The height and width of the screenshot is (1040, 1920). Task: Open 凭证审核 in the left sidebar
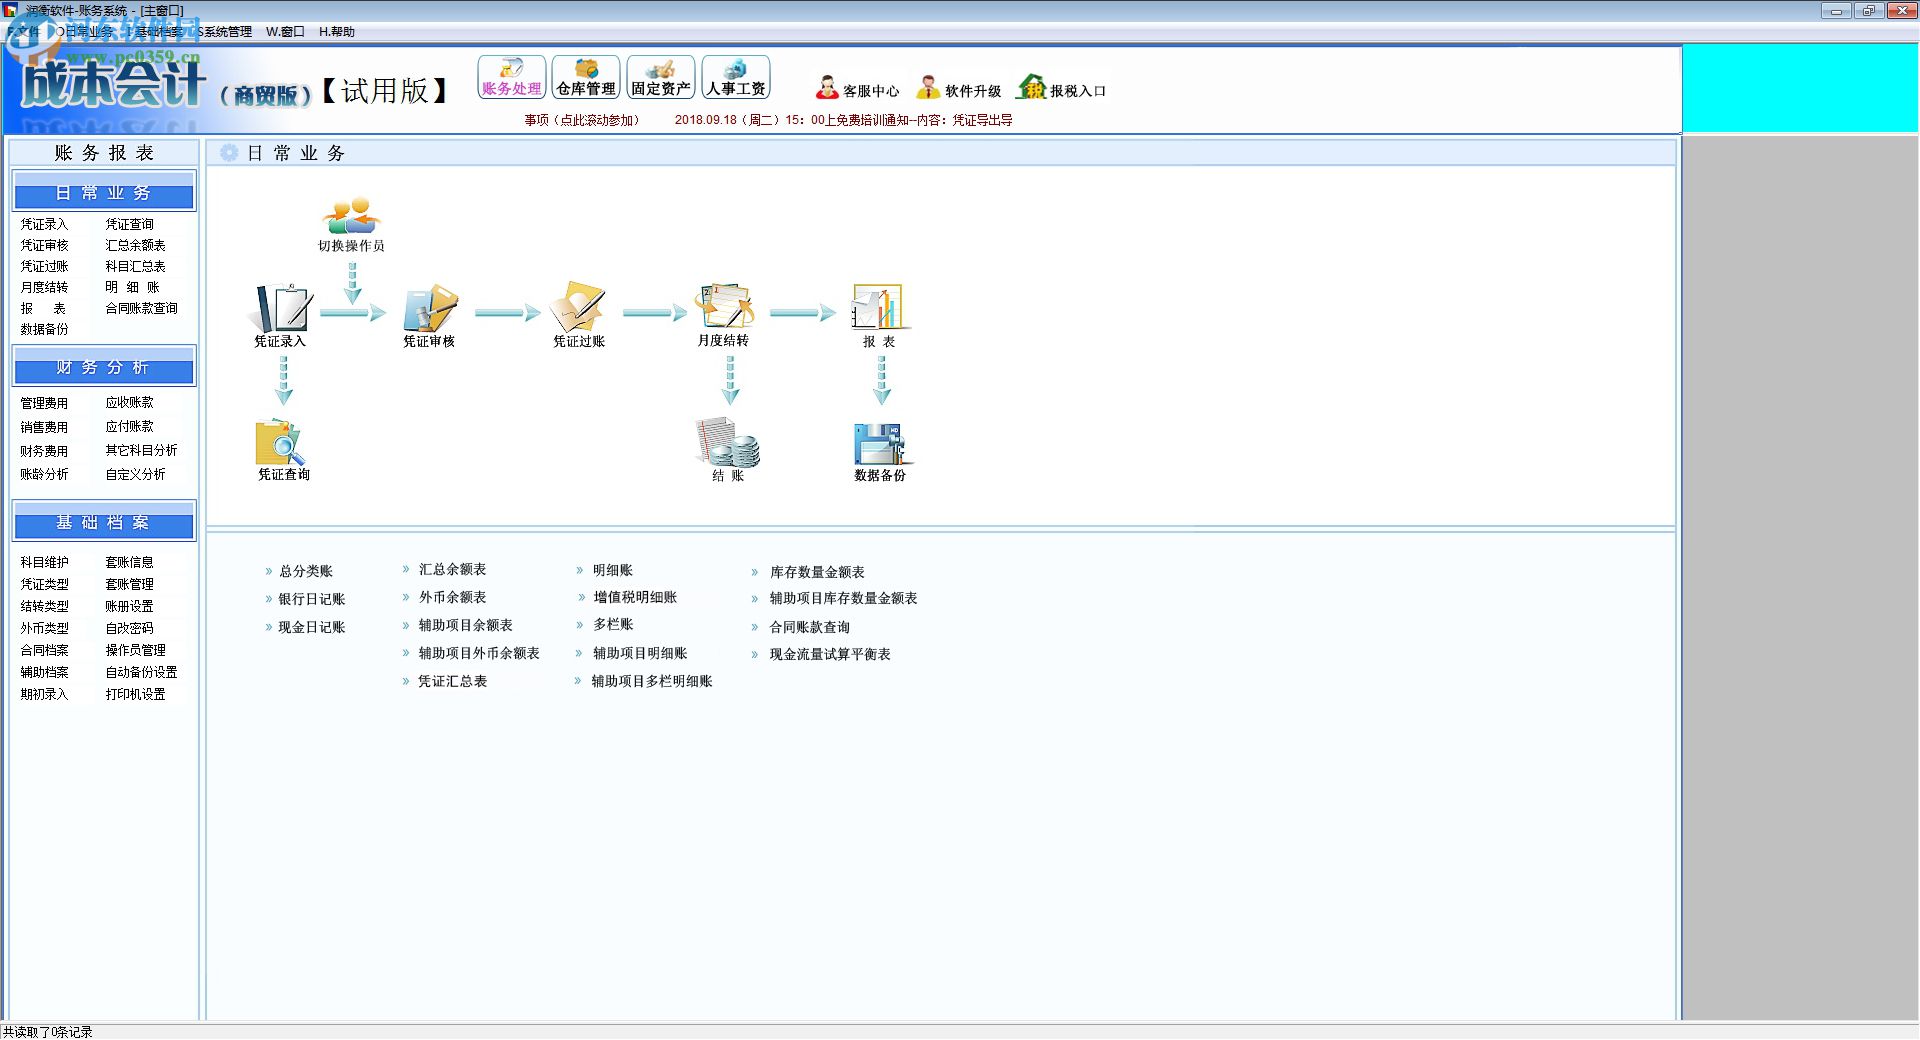[x=45, y=245]
